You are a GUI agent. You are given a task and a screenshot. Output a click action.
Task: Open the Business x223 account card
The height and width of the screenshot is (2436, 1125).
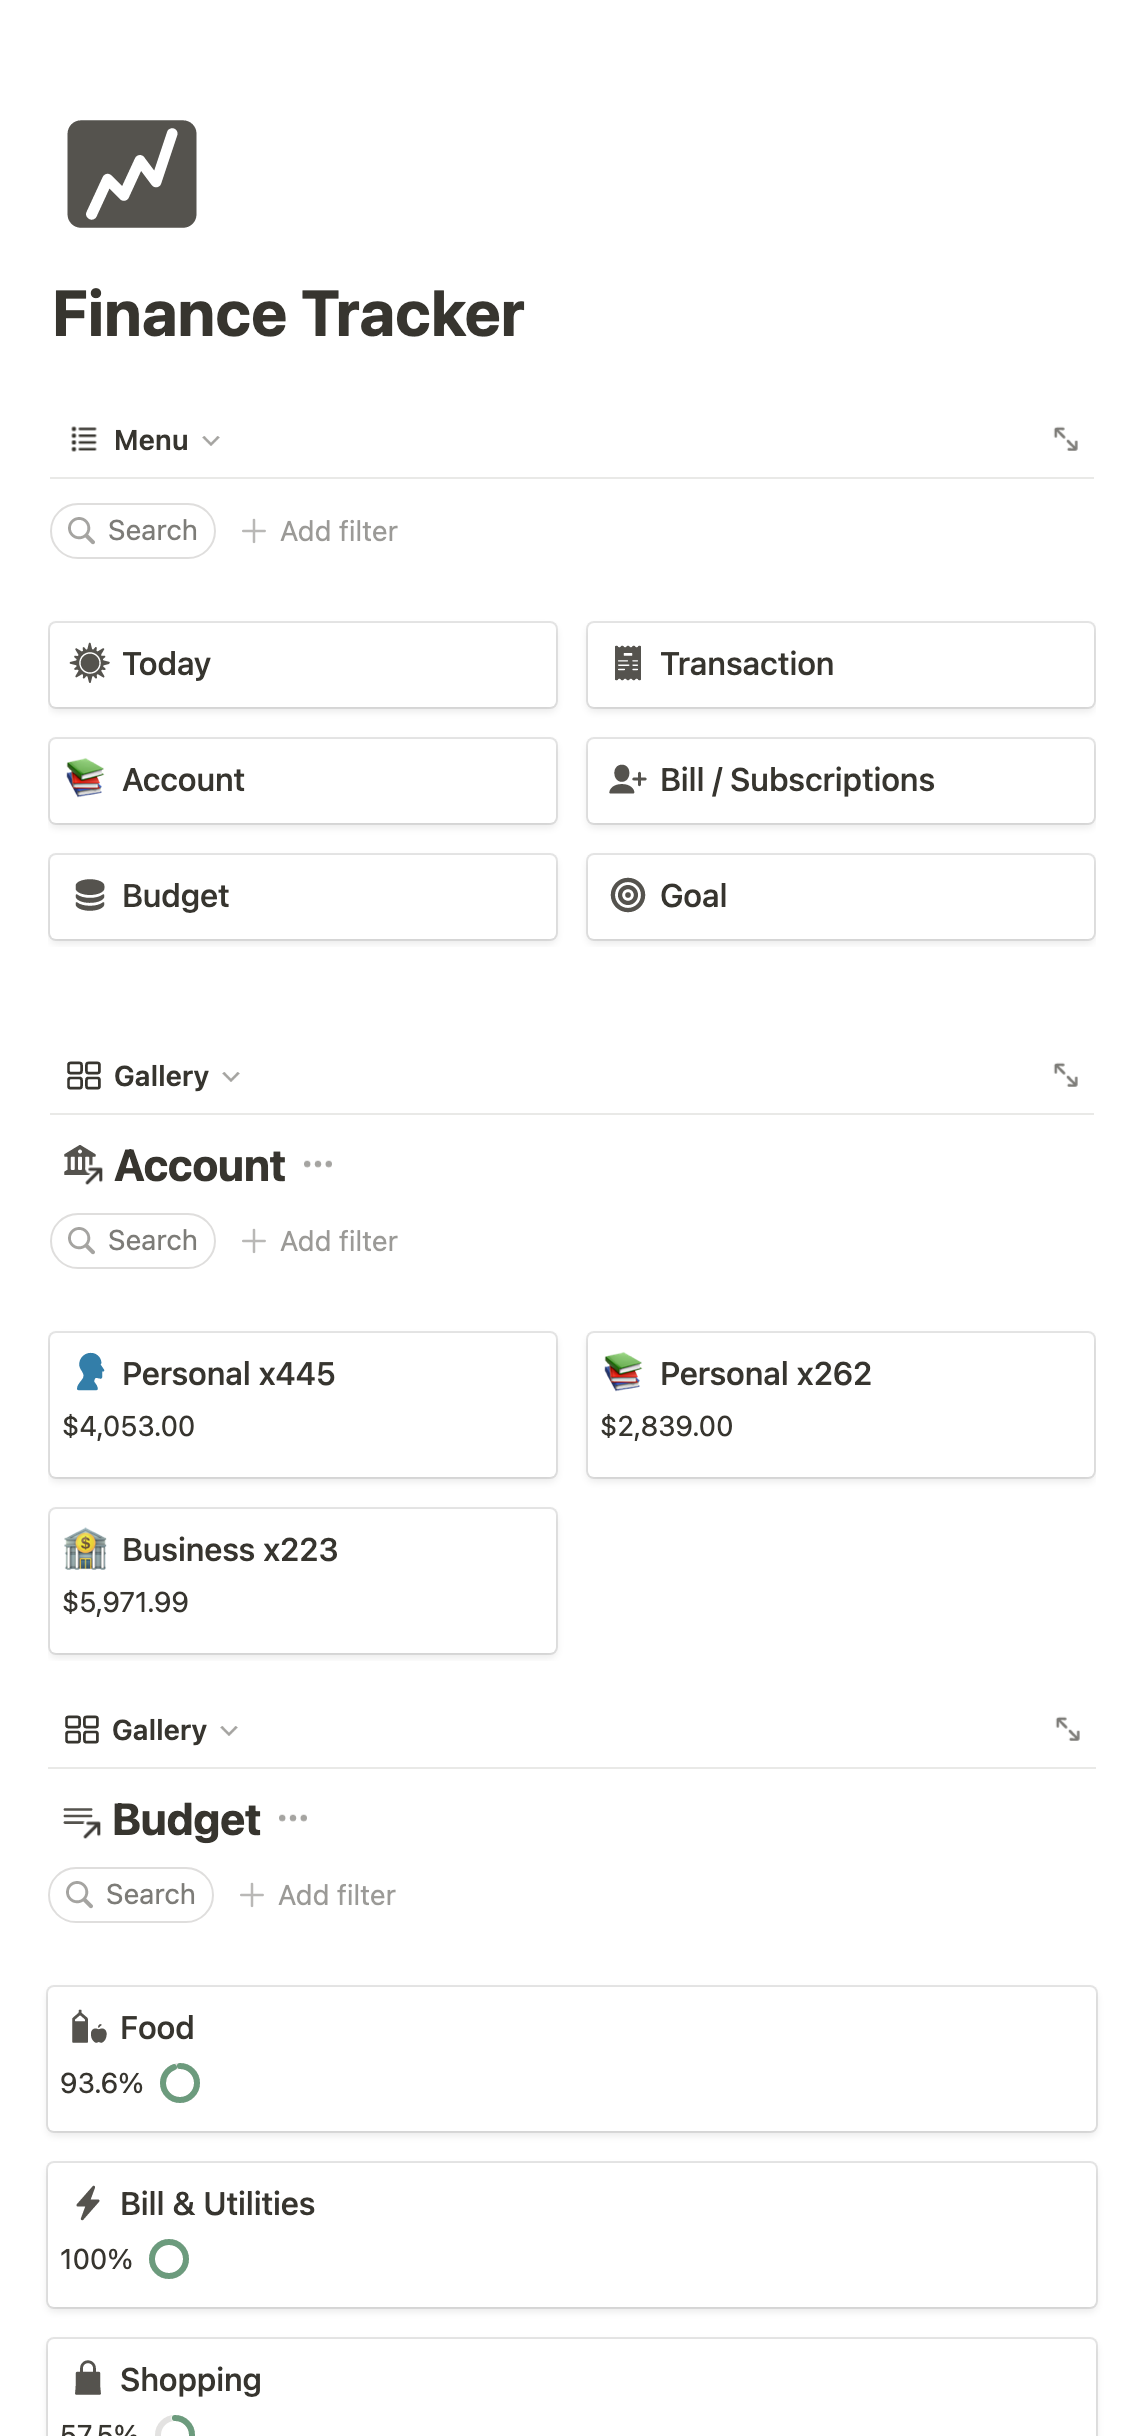(x=302, y=1580)
